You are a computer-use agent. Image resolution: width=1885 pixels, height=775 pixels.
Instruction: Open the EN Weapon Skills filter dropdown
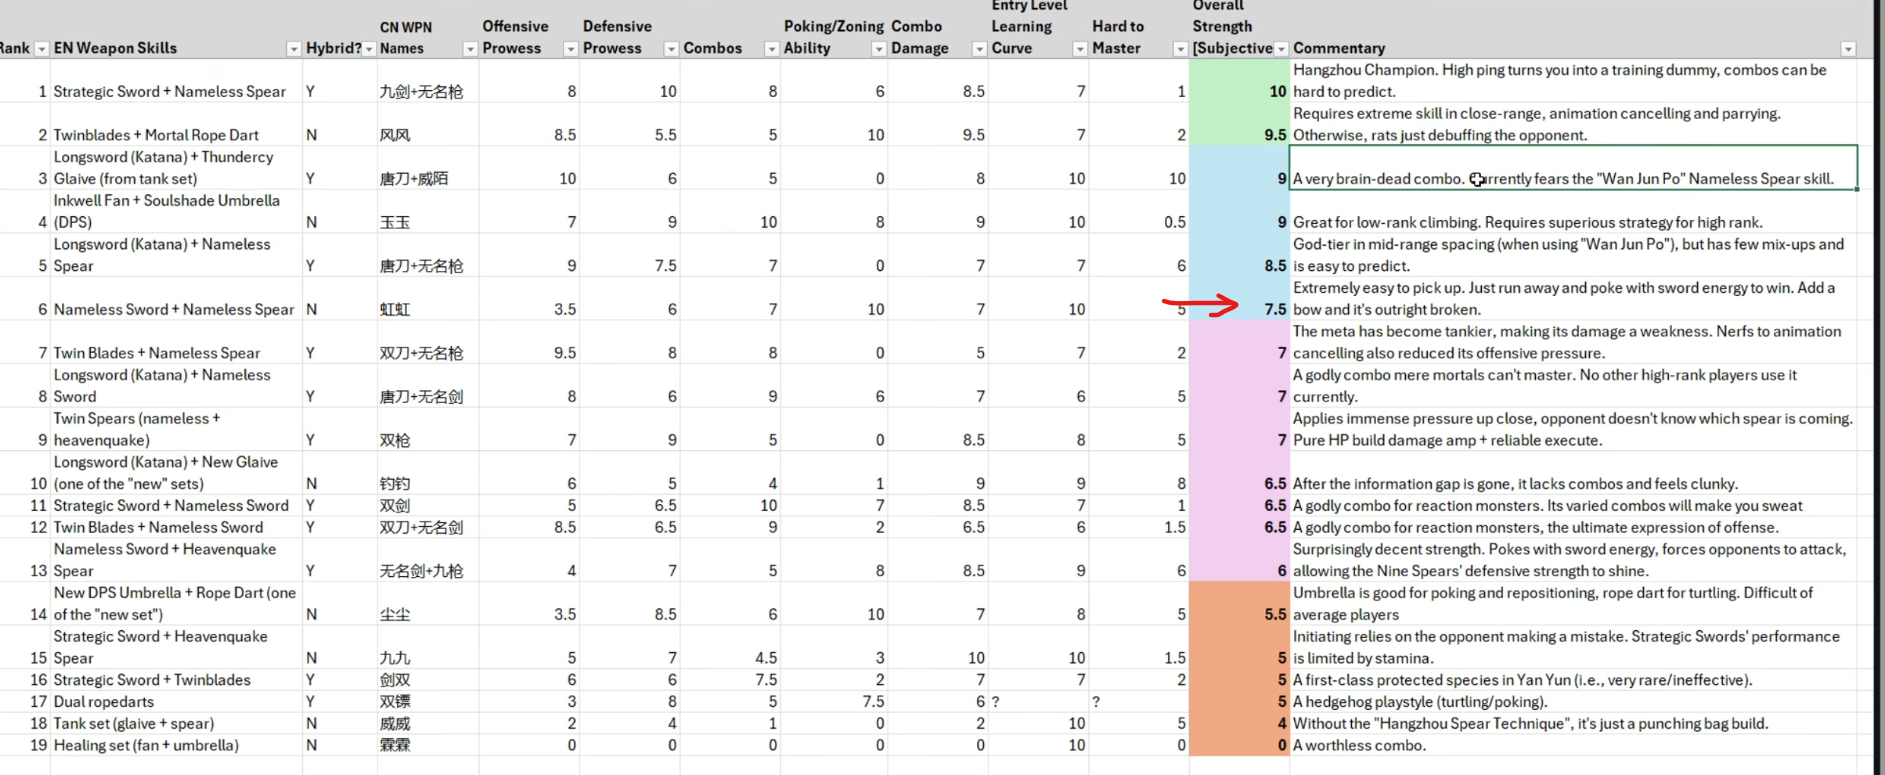[293, 49]
